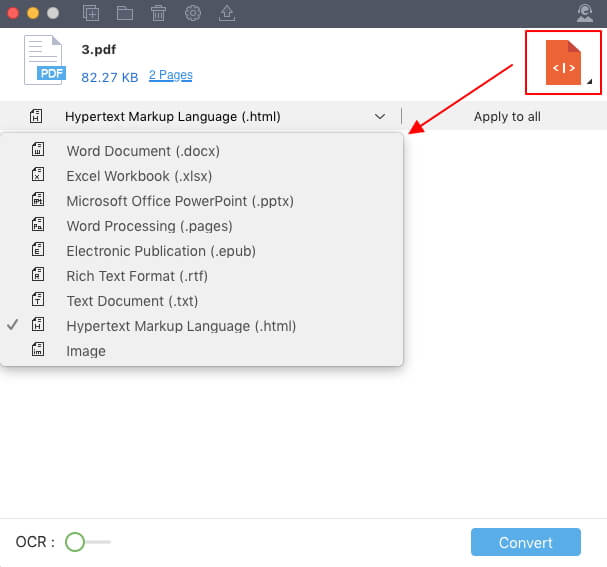Click the upload/share toolbar icon
Image resolution: width=607 pixels, height=567 pixels.
227,13
